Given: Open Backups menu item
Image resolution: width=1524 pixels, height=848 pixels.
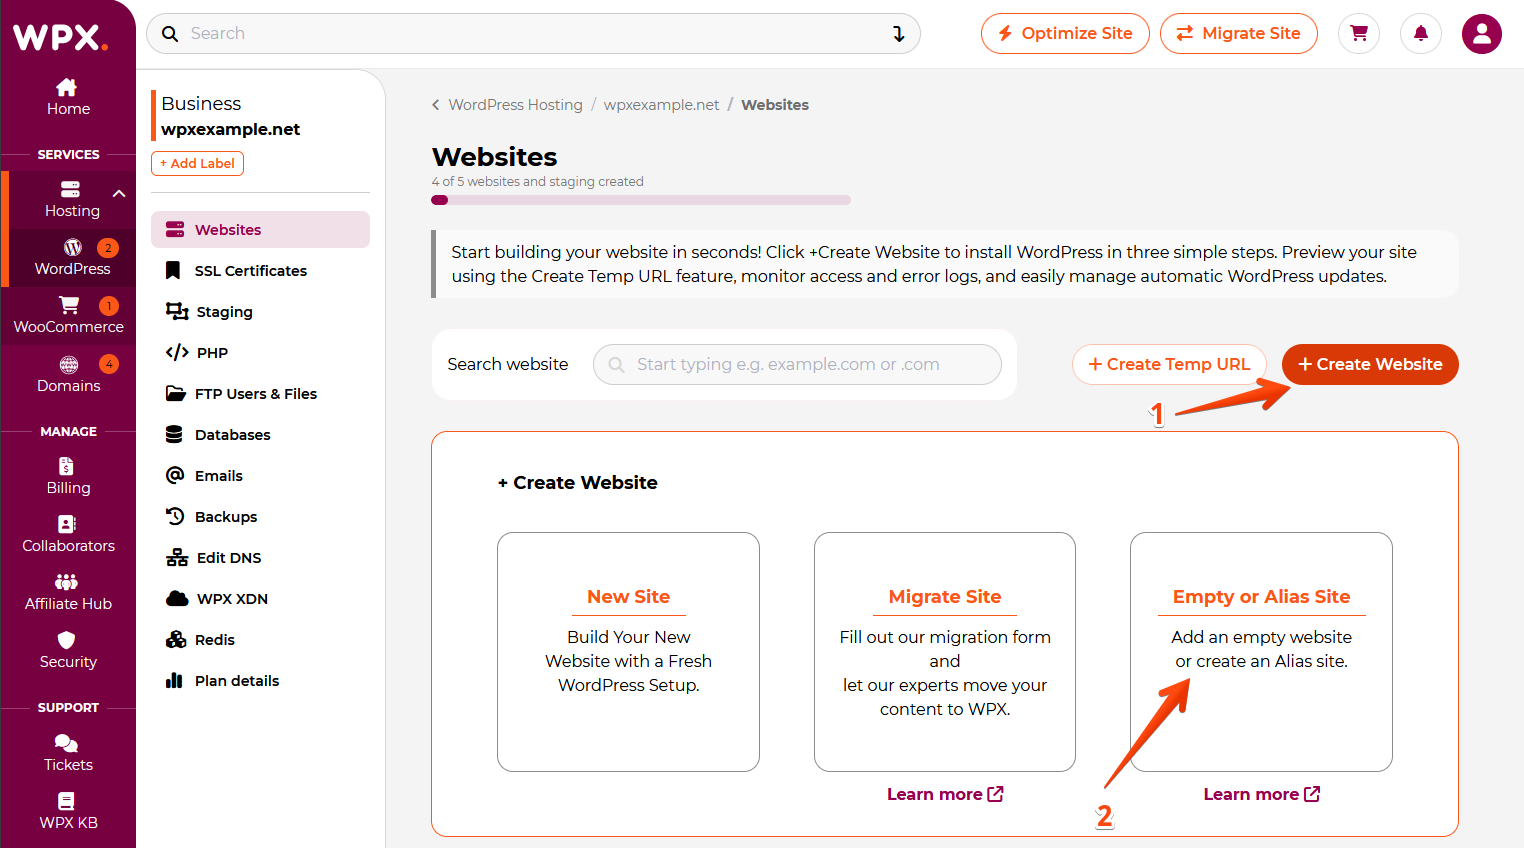Looking at the screenshot, I should [x=260, y=516].
